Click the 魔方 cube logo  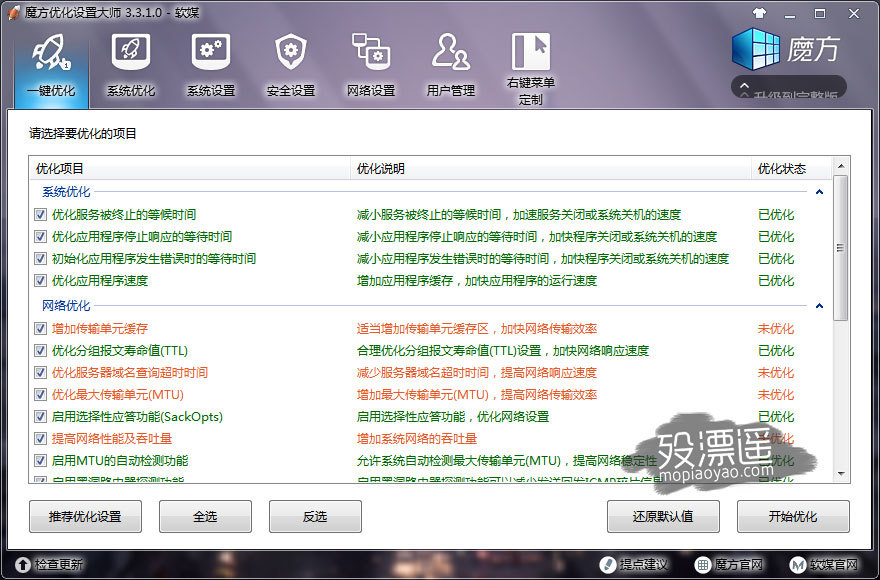click(755, 49)
